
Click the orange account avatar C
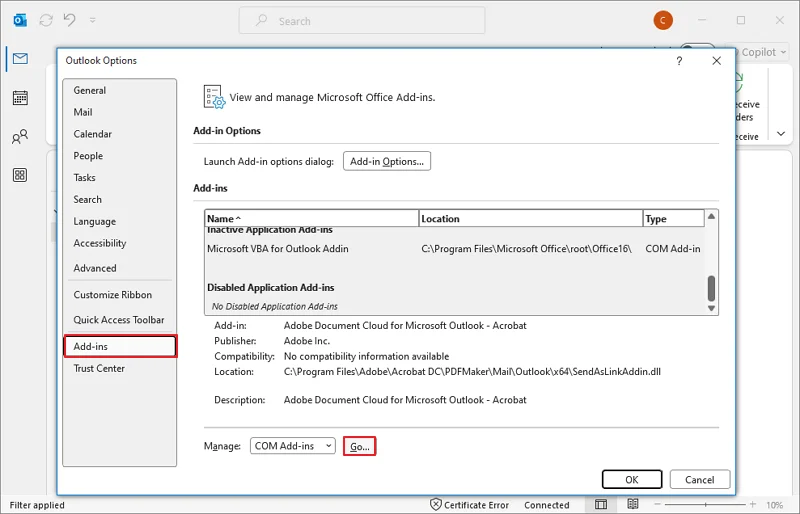click(x=663, y=20)
